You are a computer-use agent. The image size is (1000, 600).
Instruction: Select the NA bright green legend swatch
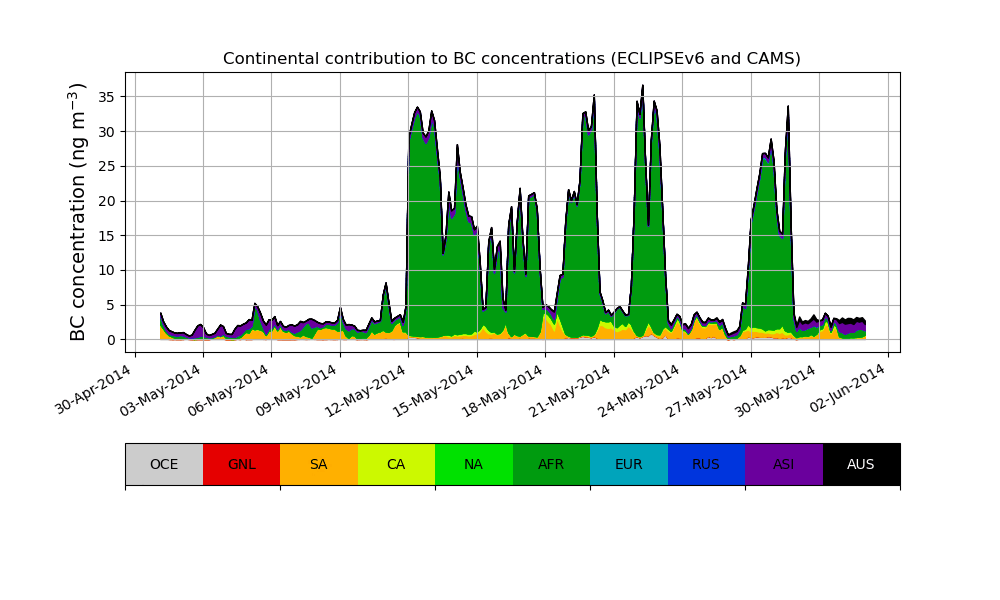[474, 464]
